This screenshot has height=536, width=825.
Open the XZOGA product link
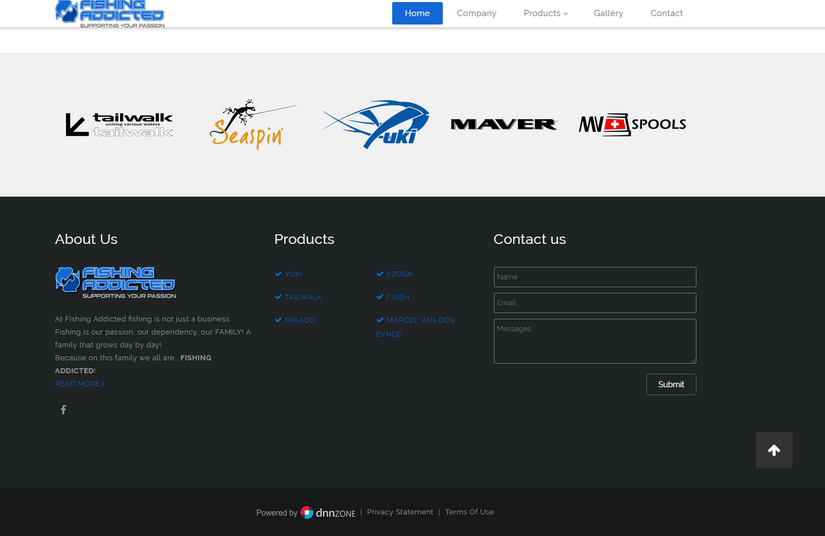point(399,274)
